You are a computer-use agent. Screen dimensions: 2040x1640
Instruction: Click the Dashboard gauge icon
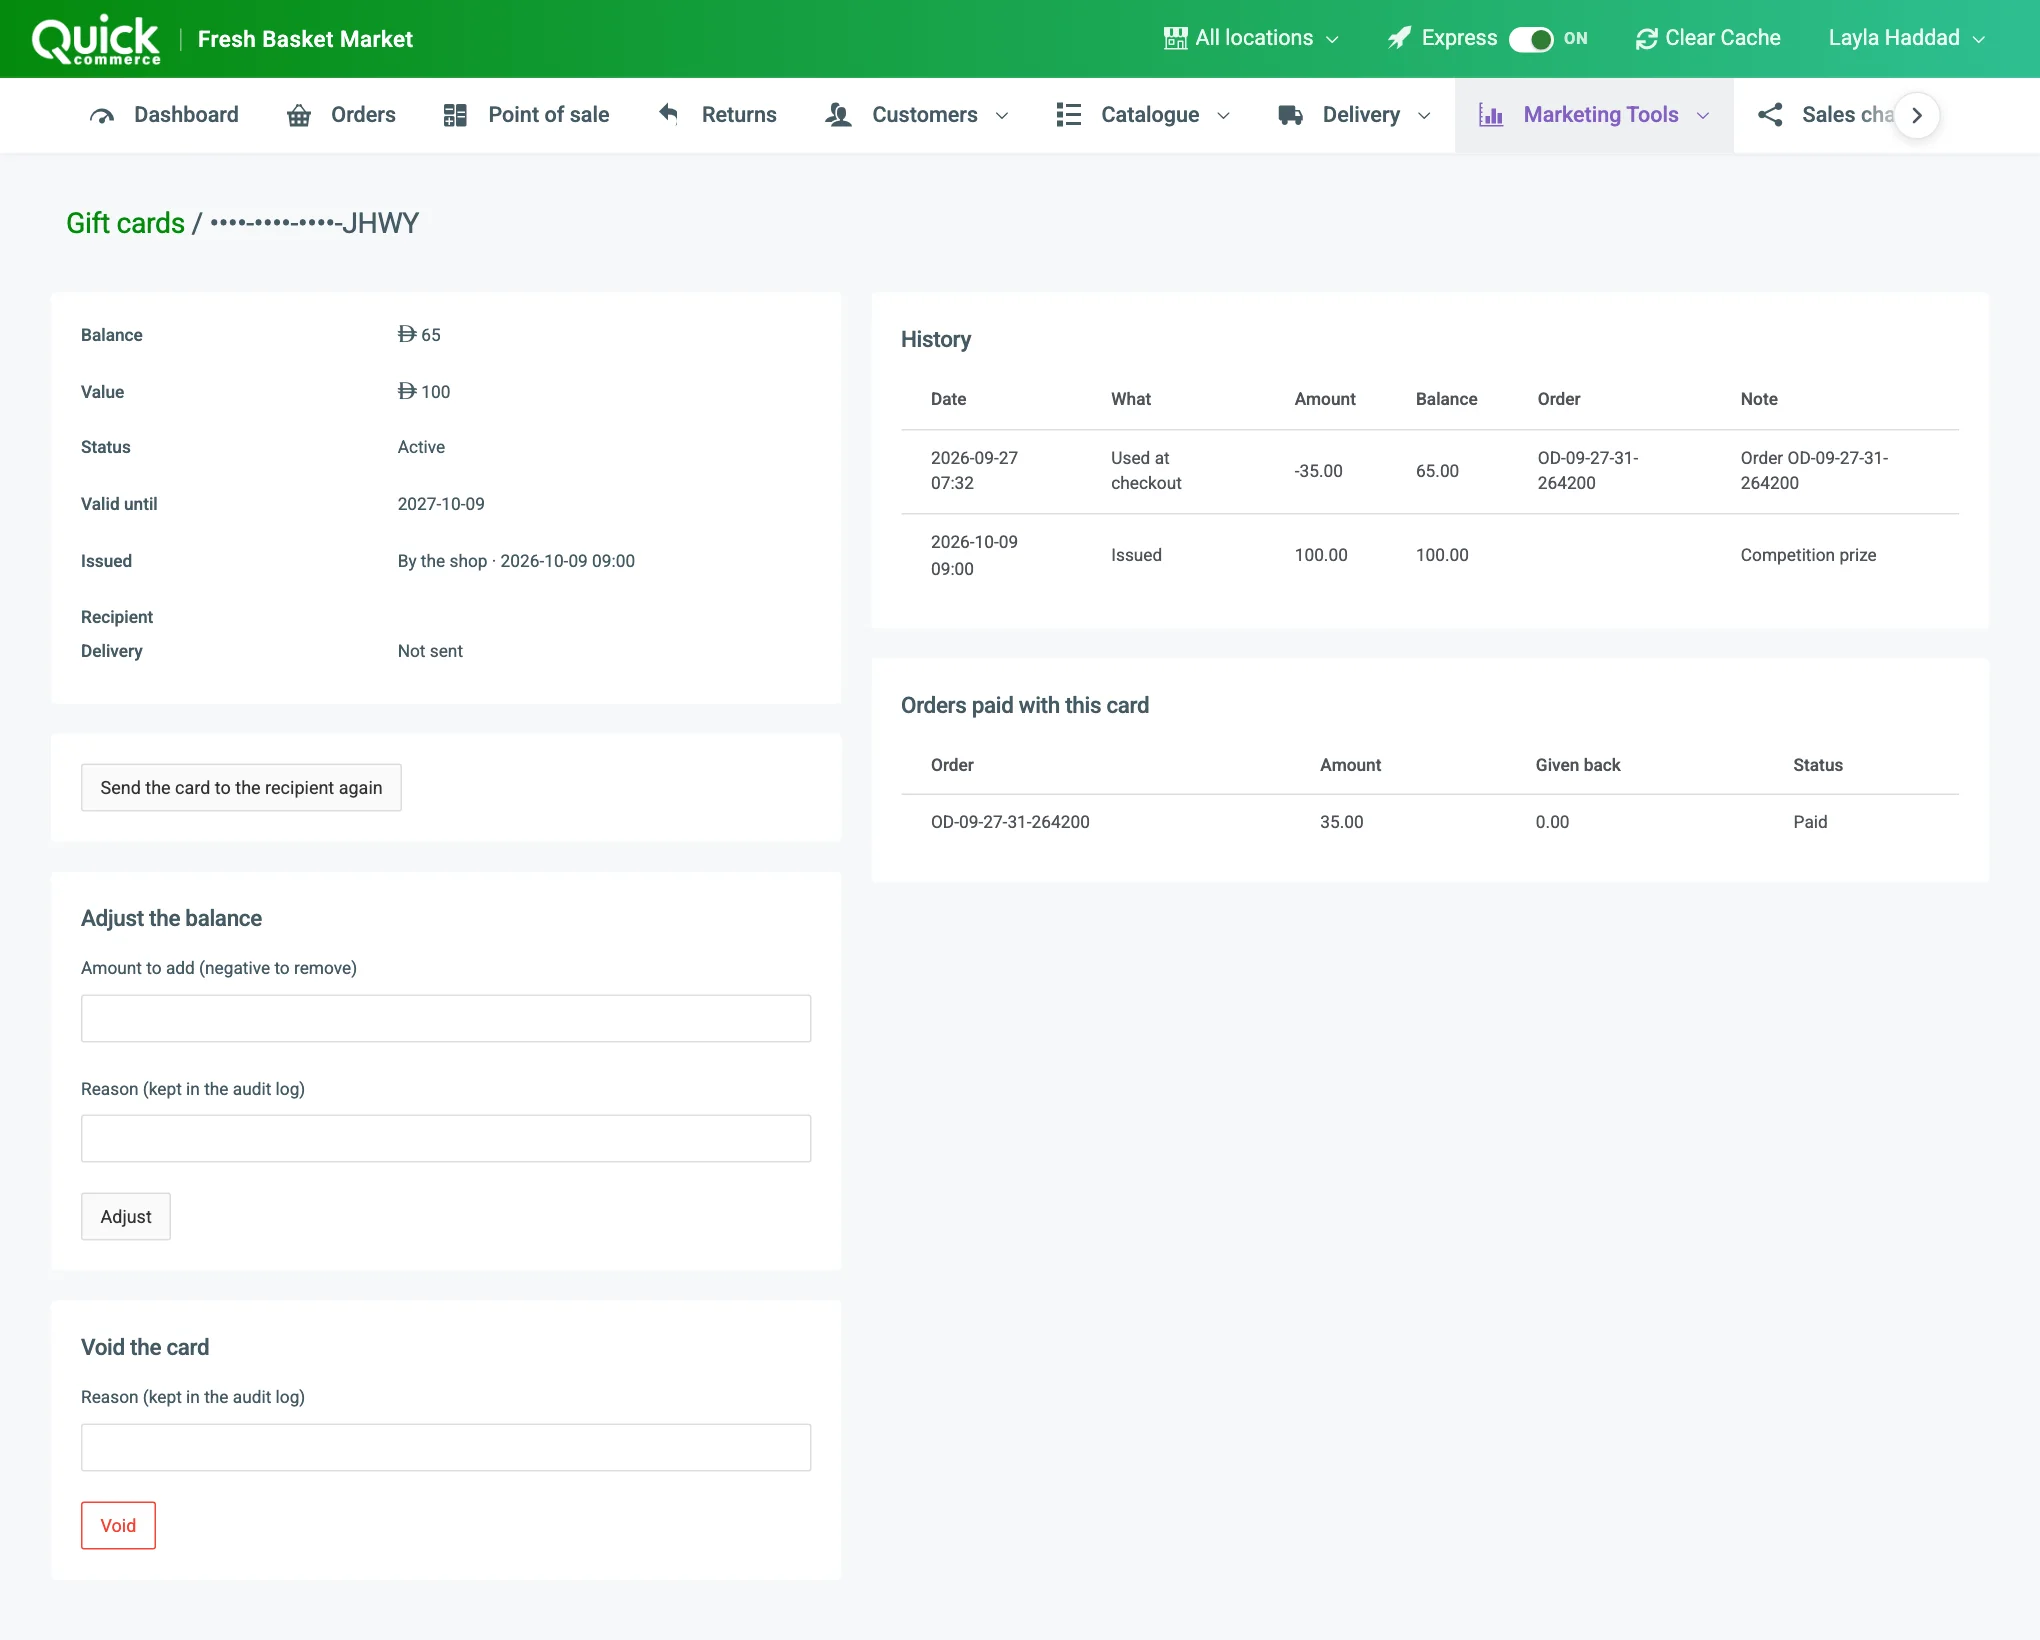point(102,116)
